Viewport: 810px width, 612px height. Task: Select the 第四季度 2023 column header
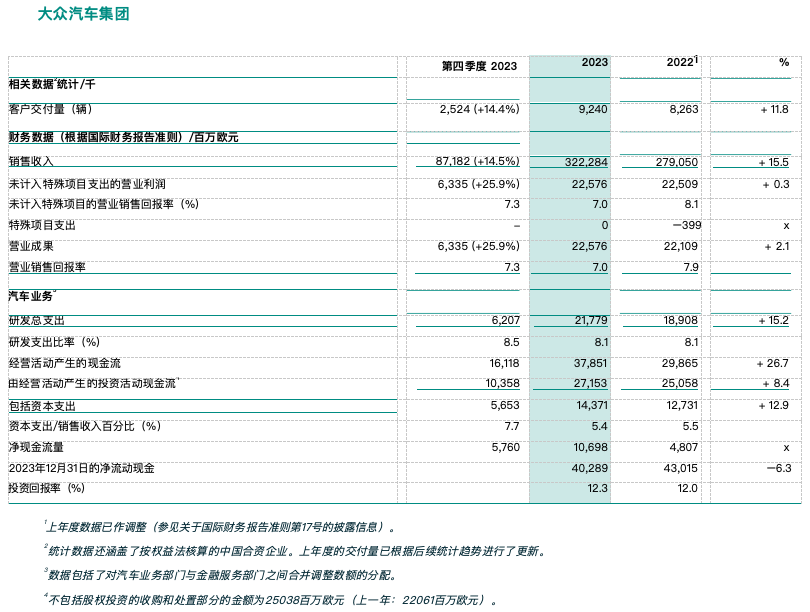click(479, 66)
